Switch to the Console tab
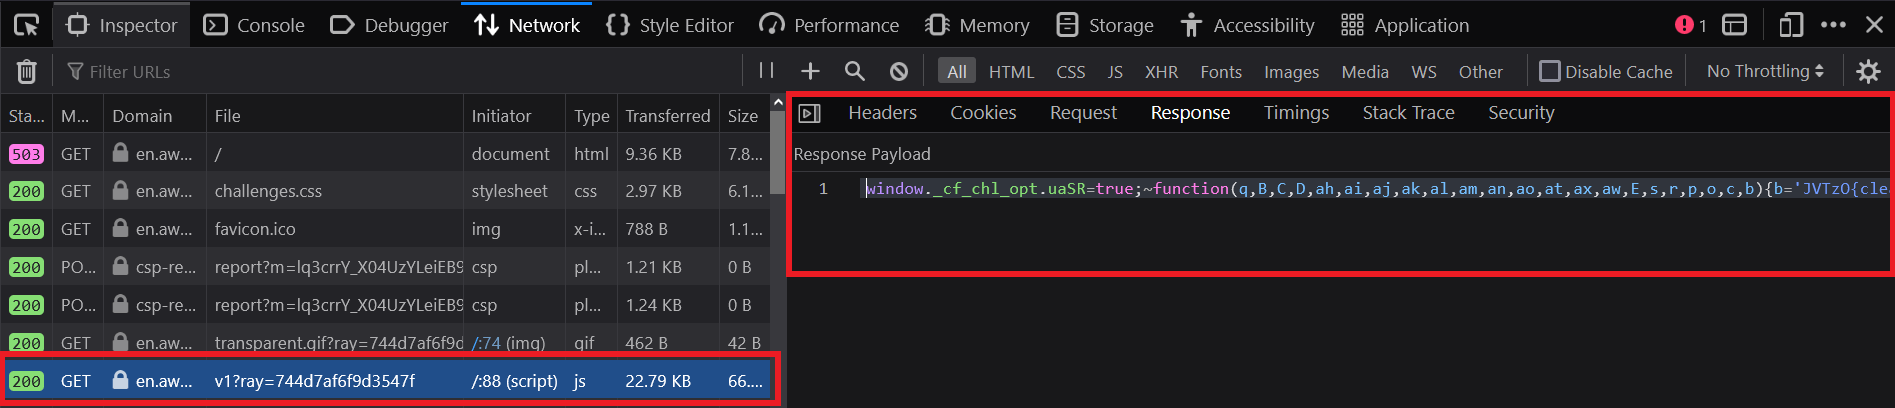 (x=254, y=25)
